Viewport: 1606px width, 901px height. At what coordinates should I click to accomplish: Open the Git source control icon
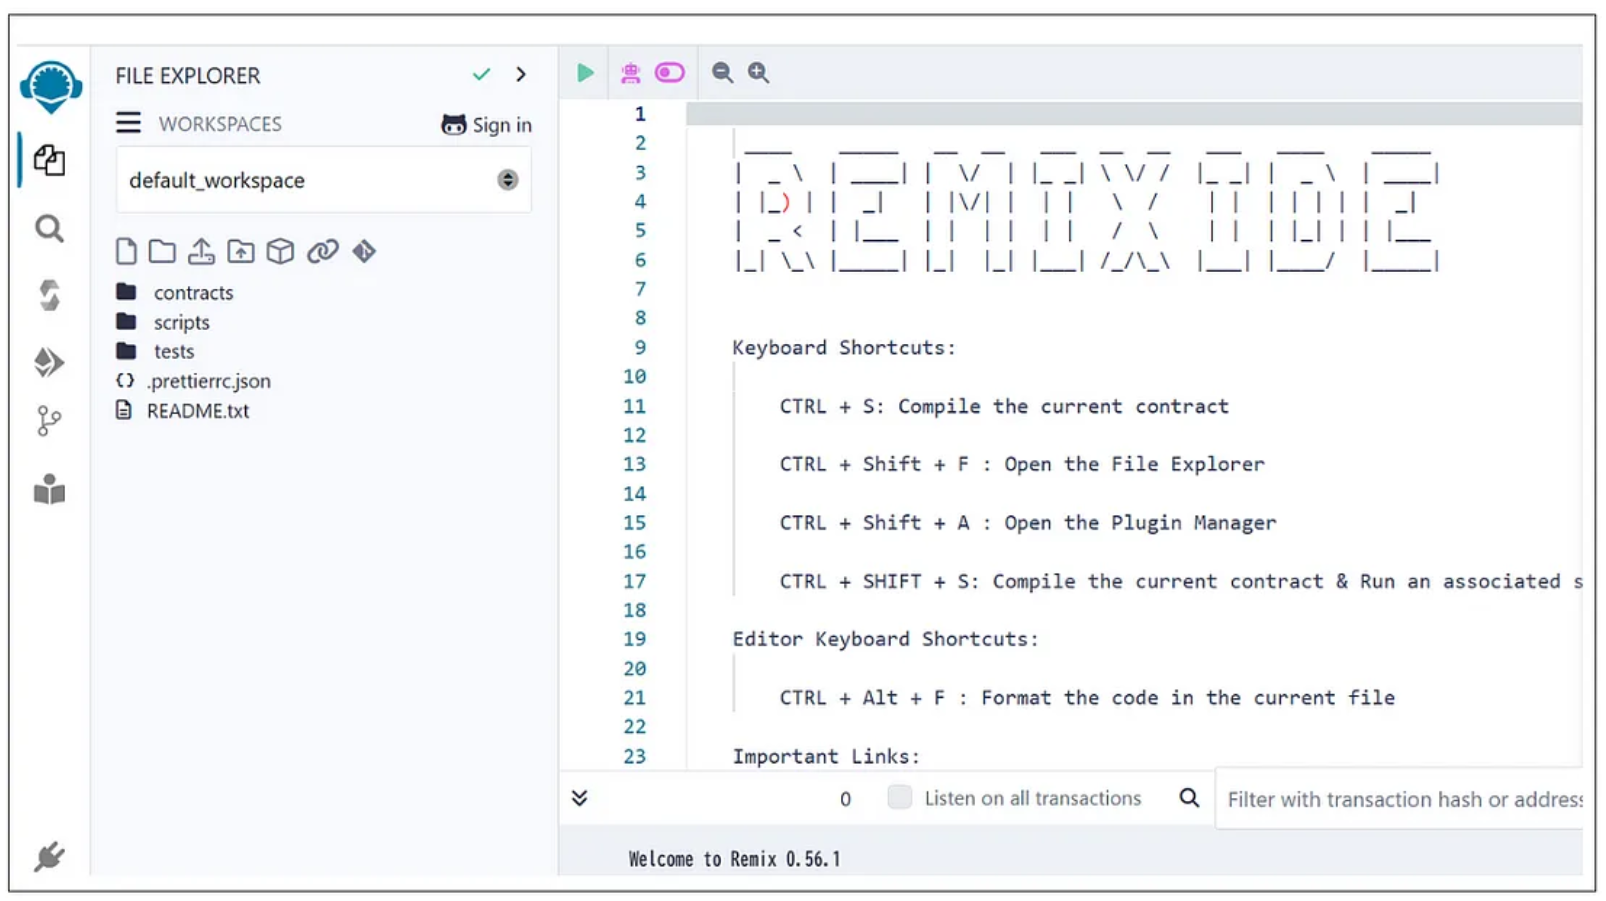point(49,421)
